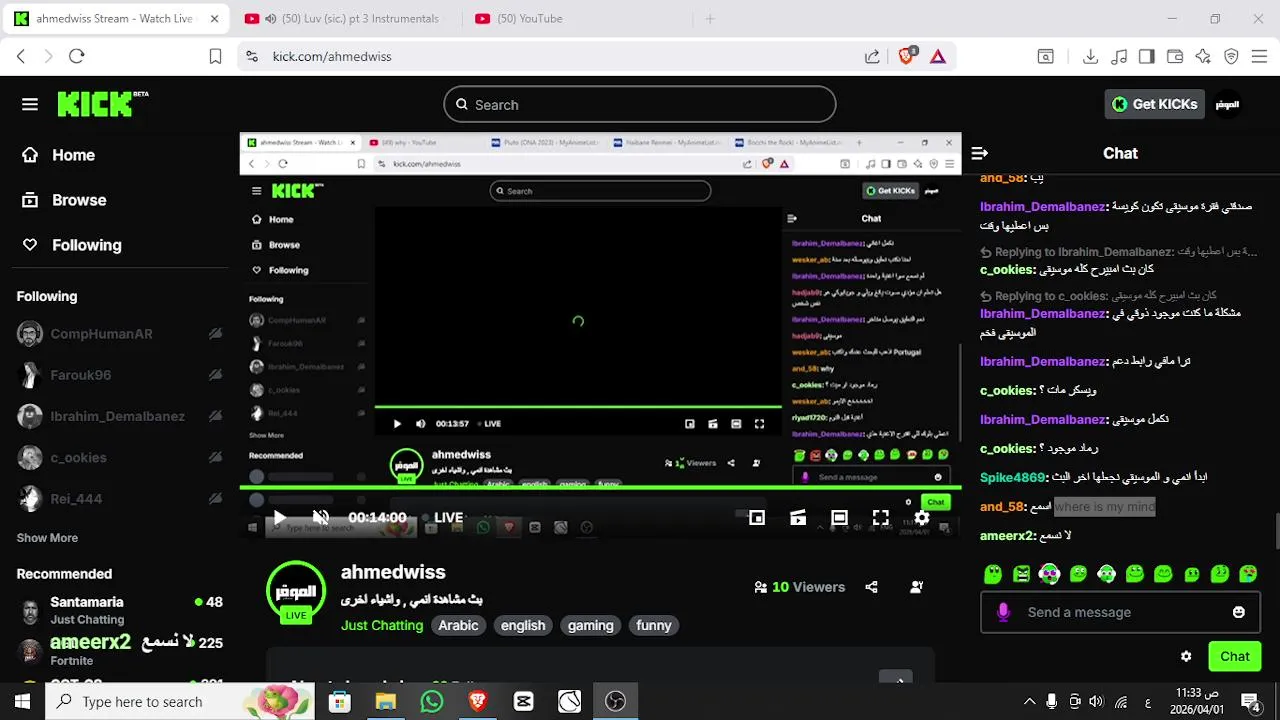The image size is (1280, 720).
Task: Open clip creation from the player controls
Action: coord(798,518)
